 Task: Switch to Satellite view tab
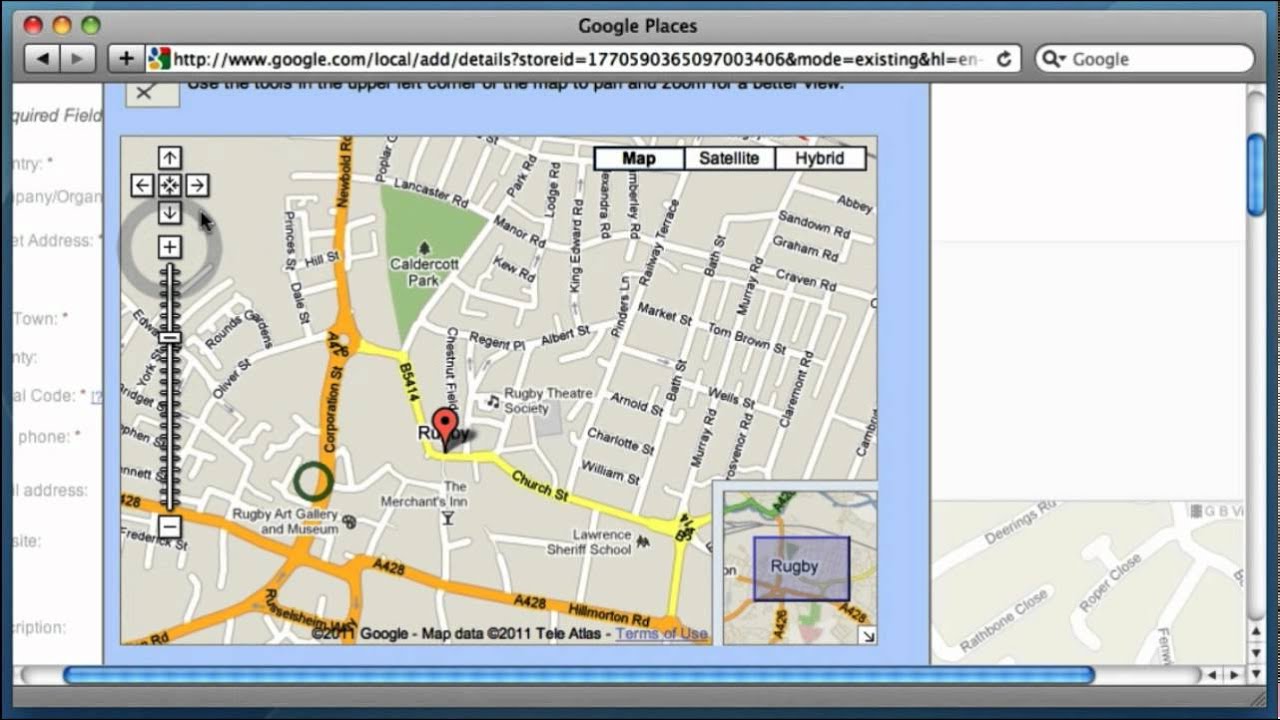coord(729,158)
